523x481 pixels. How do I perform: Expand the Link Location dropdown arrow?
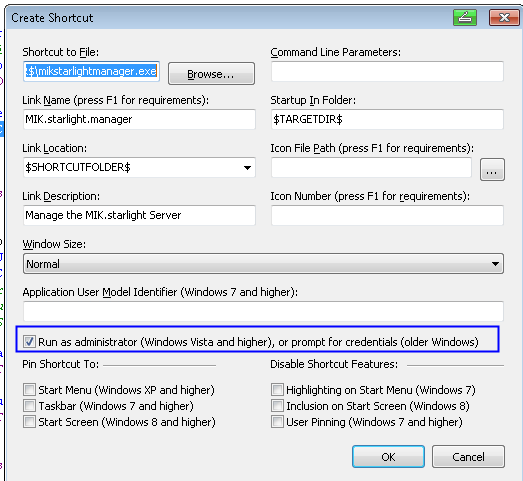247,167
